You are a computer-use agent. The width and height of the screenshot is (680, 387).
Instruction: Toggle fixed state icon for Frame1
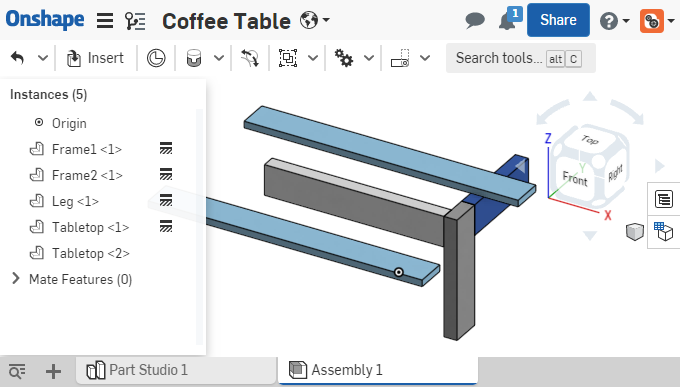pos(166,149)
